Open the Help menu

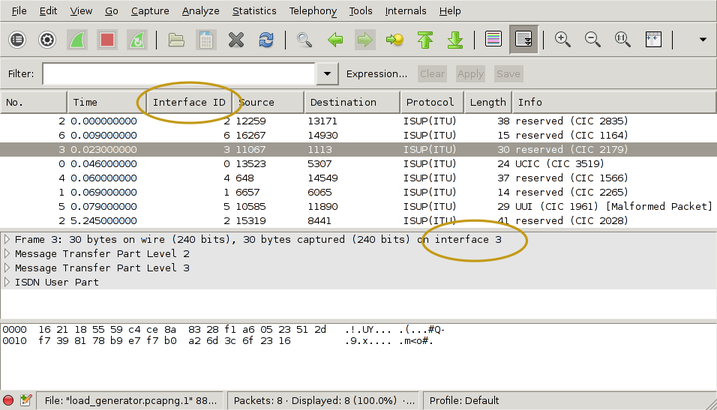[x=450, y=11]
